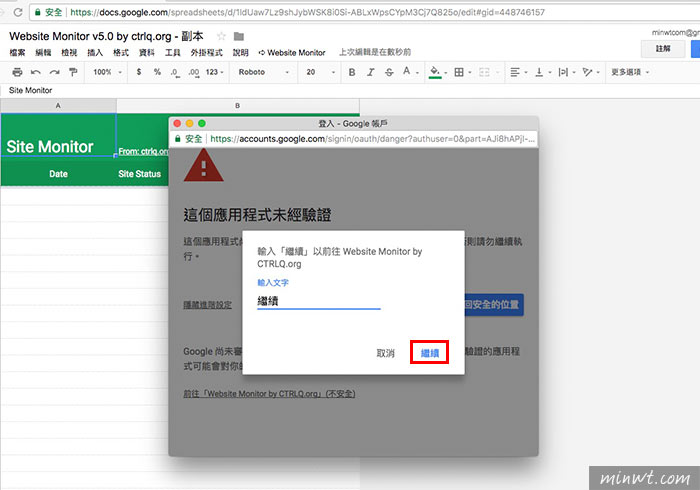Image resolution: width=700 pixels, height=490 pixels.
Task: Open the 更多選項 dropdown
Action: pos(630,72)
